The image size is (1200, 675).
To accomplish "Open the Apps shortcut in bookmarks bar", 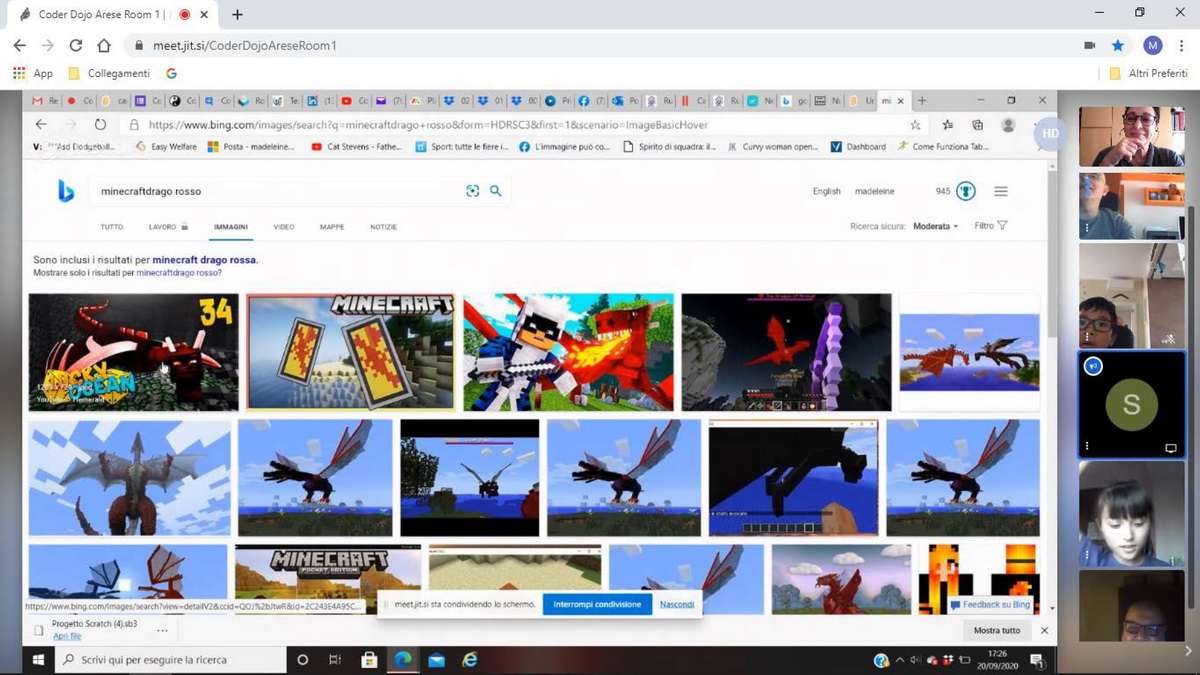I will click(32, 73).
